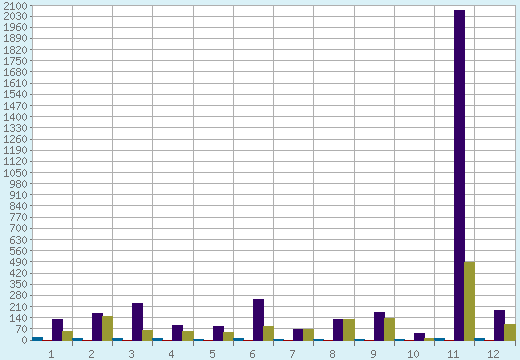This screenshot has width=520, height=360.
Task: Select the purple bar above label 5
Action: [x=218, y=333]
